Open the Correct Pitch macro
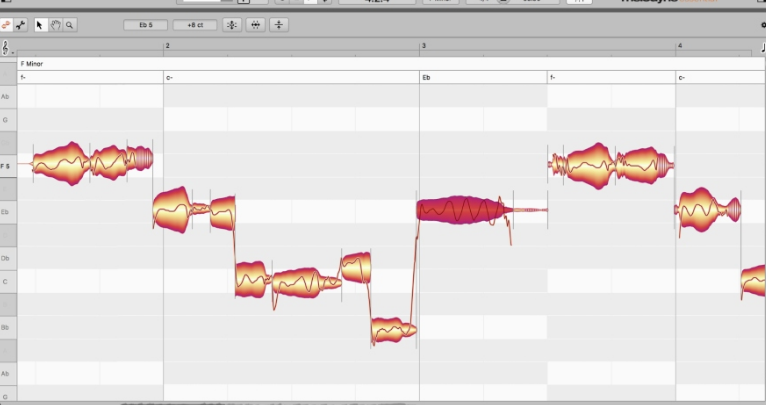 pyautogui.click(x=232, y=25)
